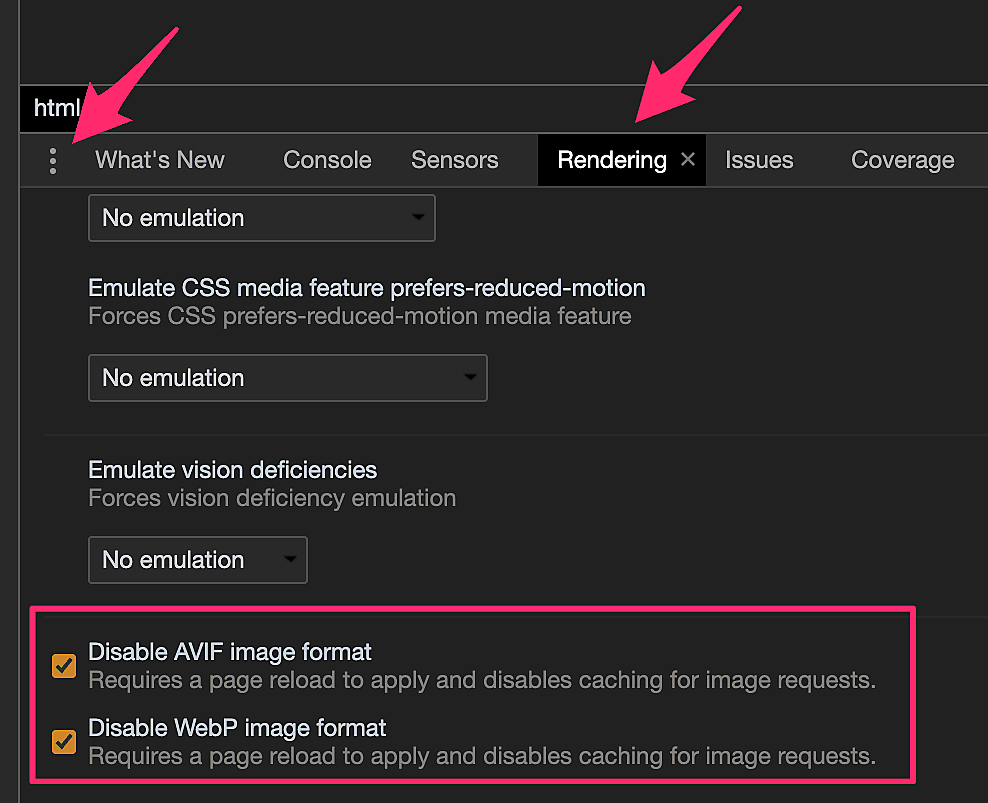Click the Rendering tab label
This screenshot has width=988, height=803.
point(611,160)
